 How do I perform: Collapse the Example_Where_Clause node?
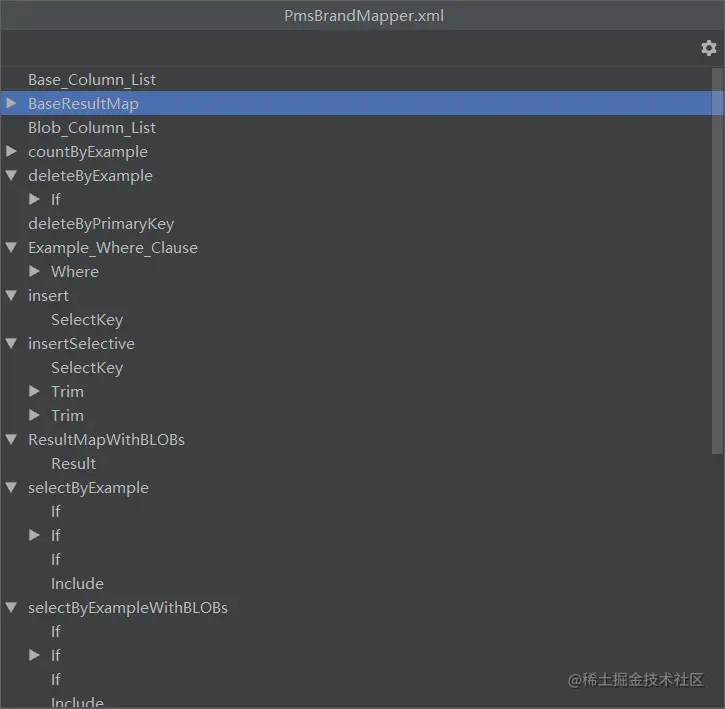coord(12,247)
